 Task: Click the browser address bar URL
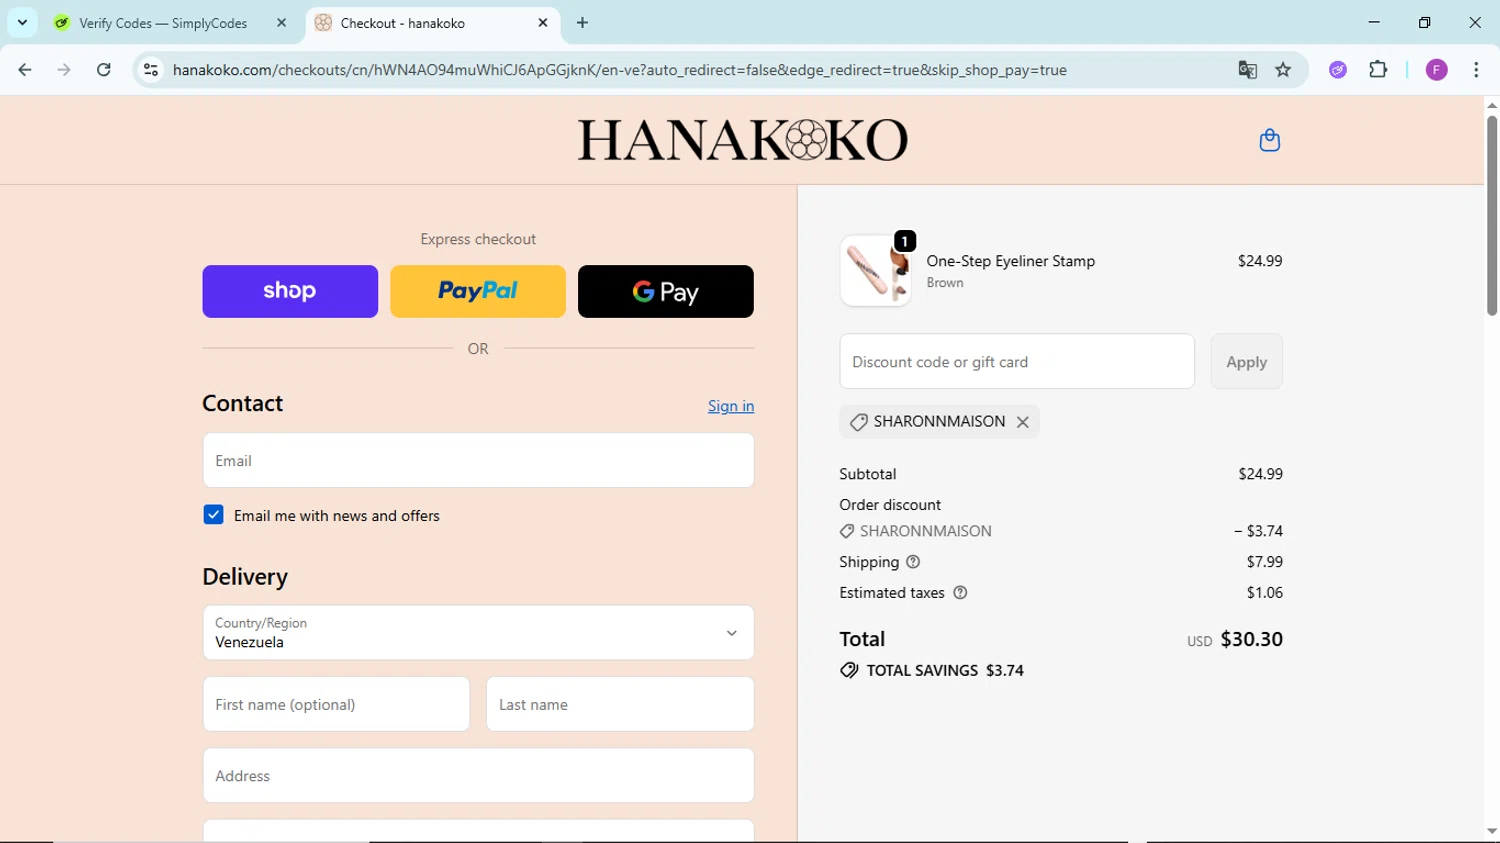(x=620, y=70)
